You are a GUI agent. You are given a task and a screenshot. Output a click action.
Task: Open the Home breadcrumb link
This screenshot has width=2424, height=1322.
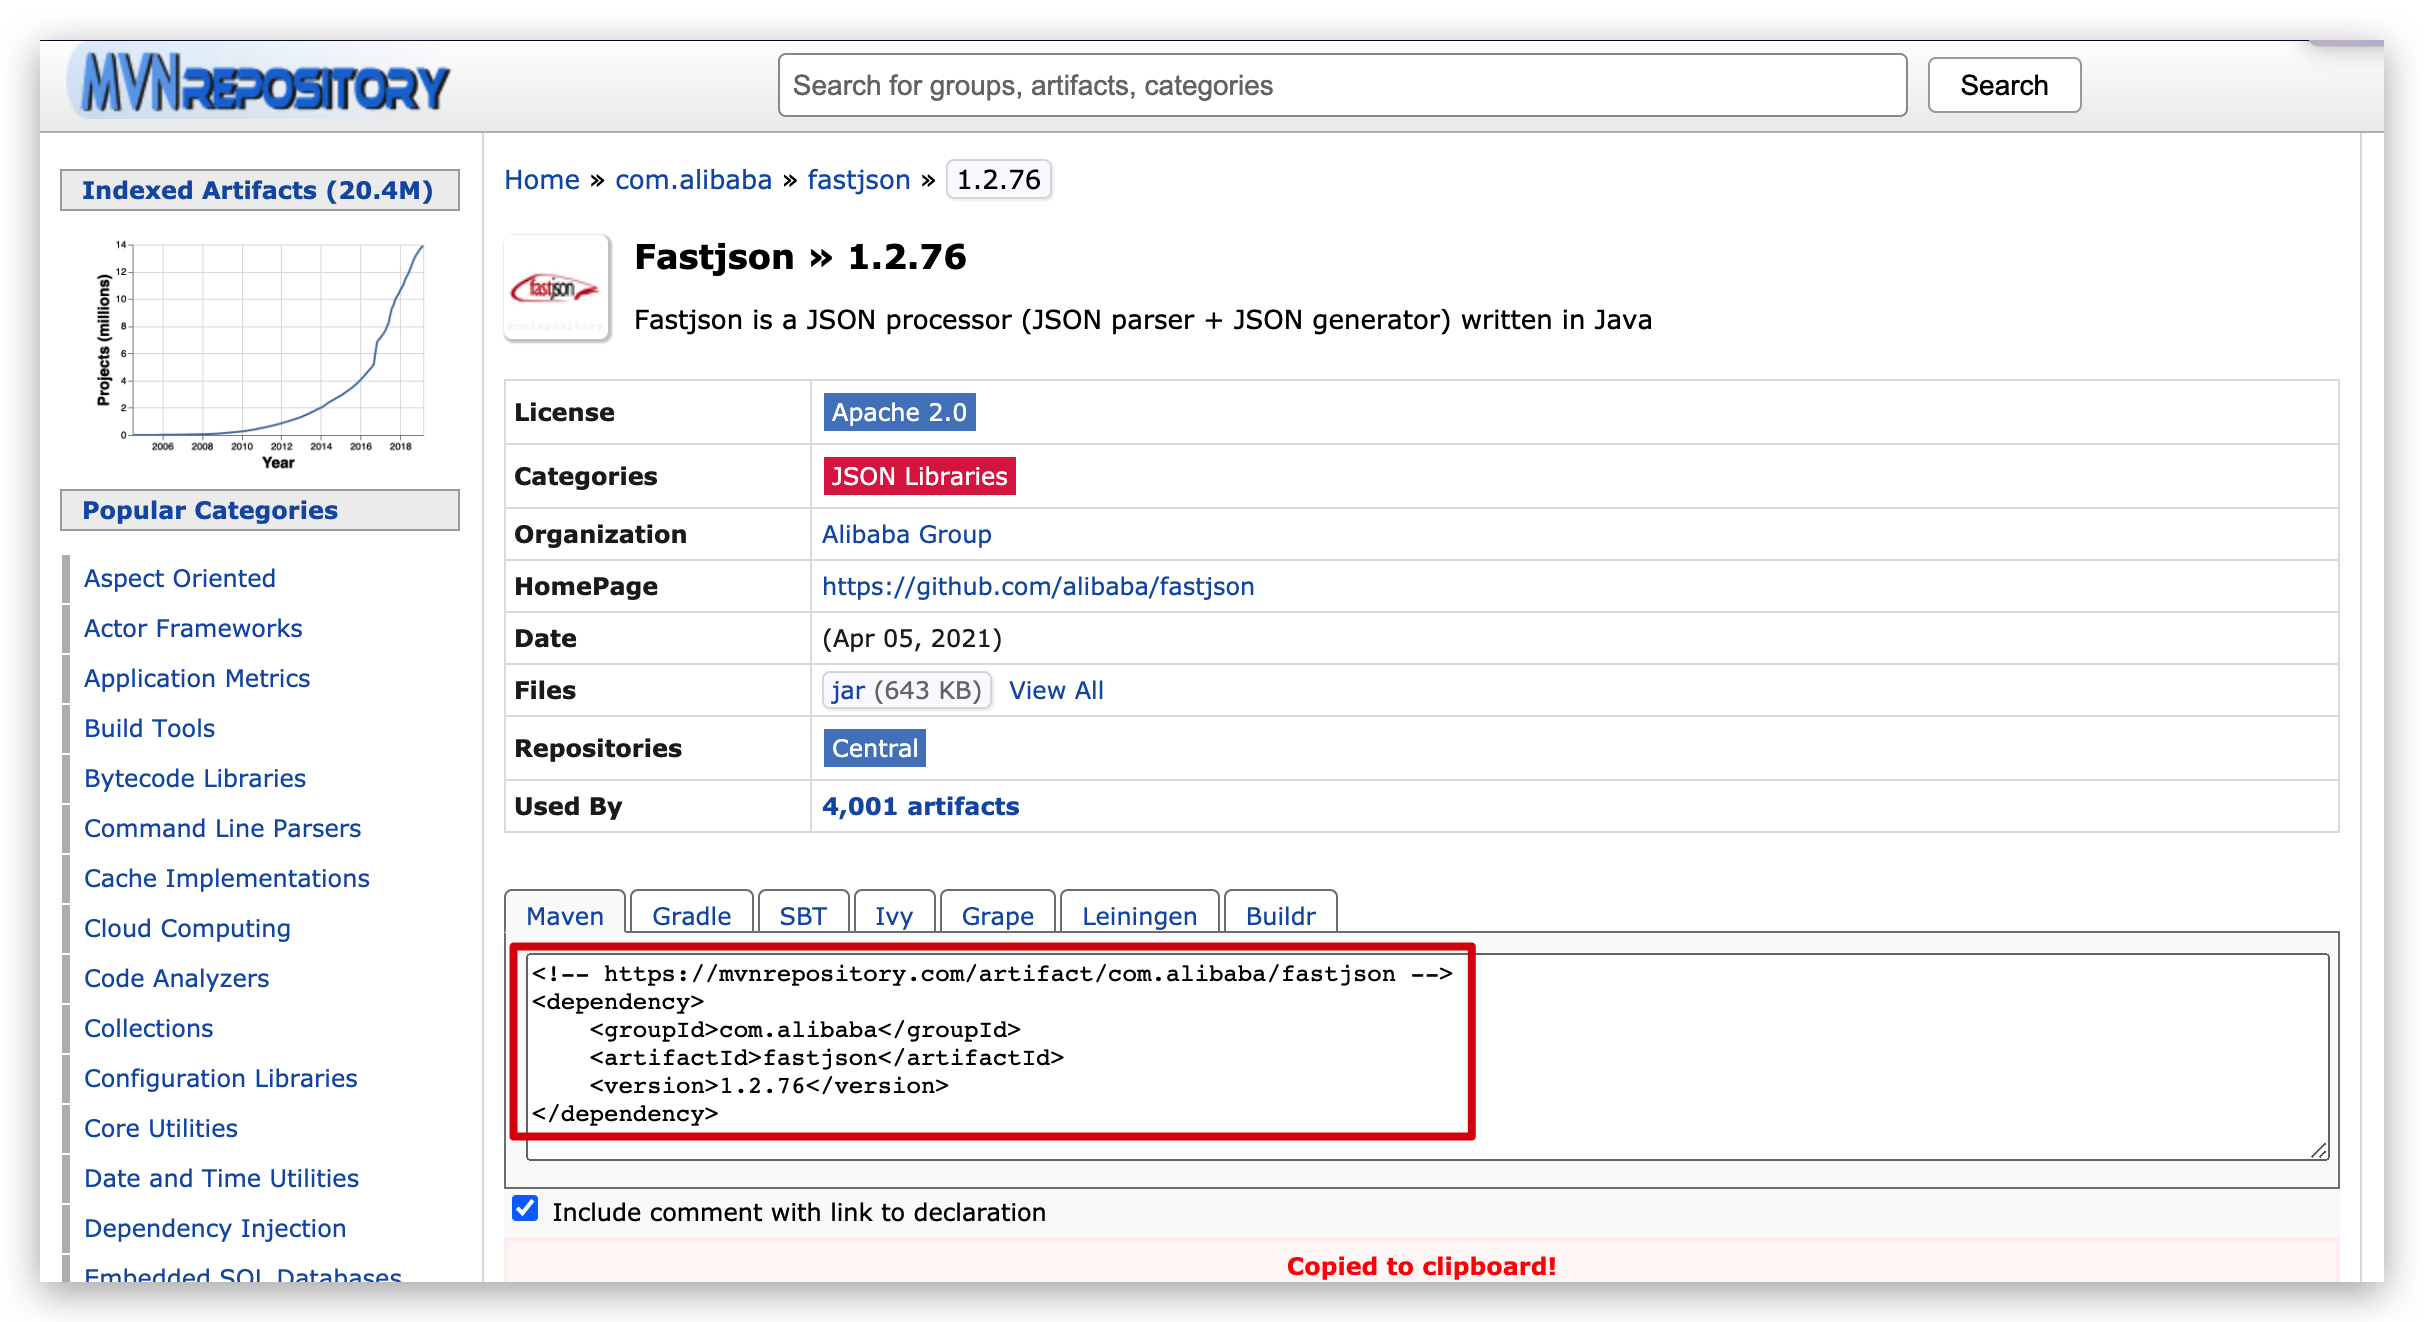(x=542, y=179)
